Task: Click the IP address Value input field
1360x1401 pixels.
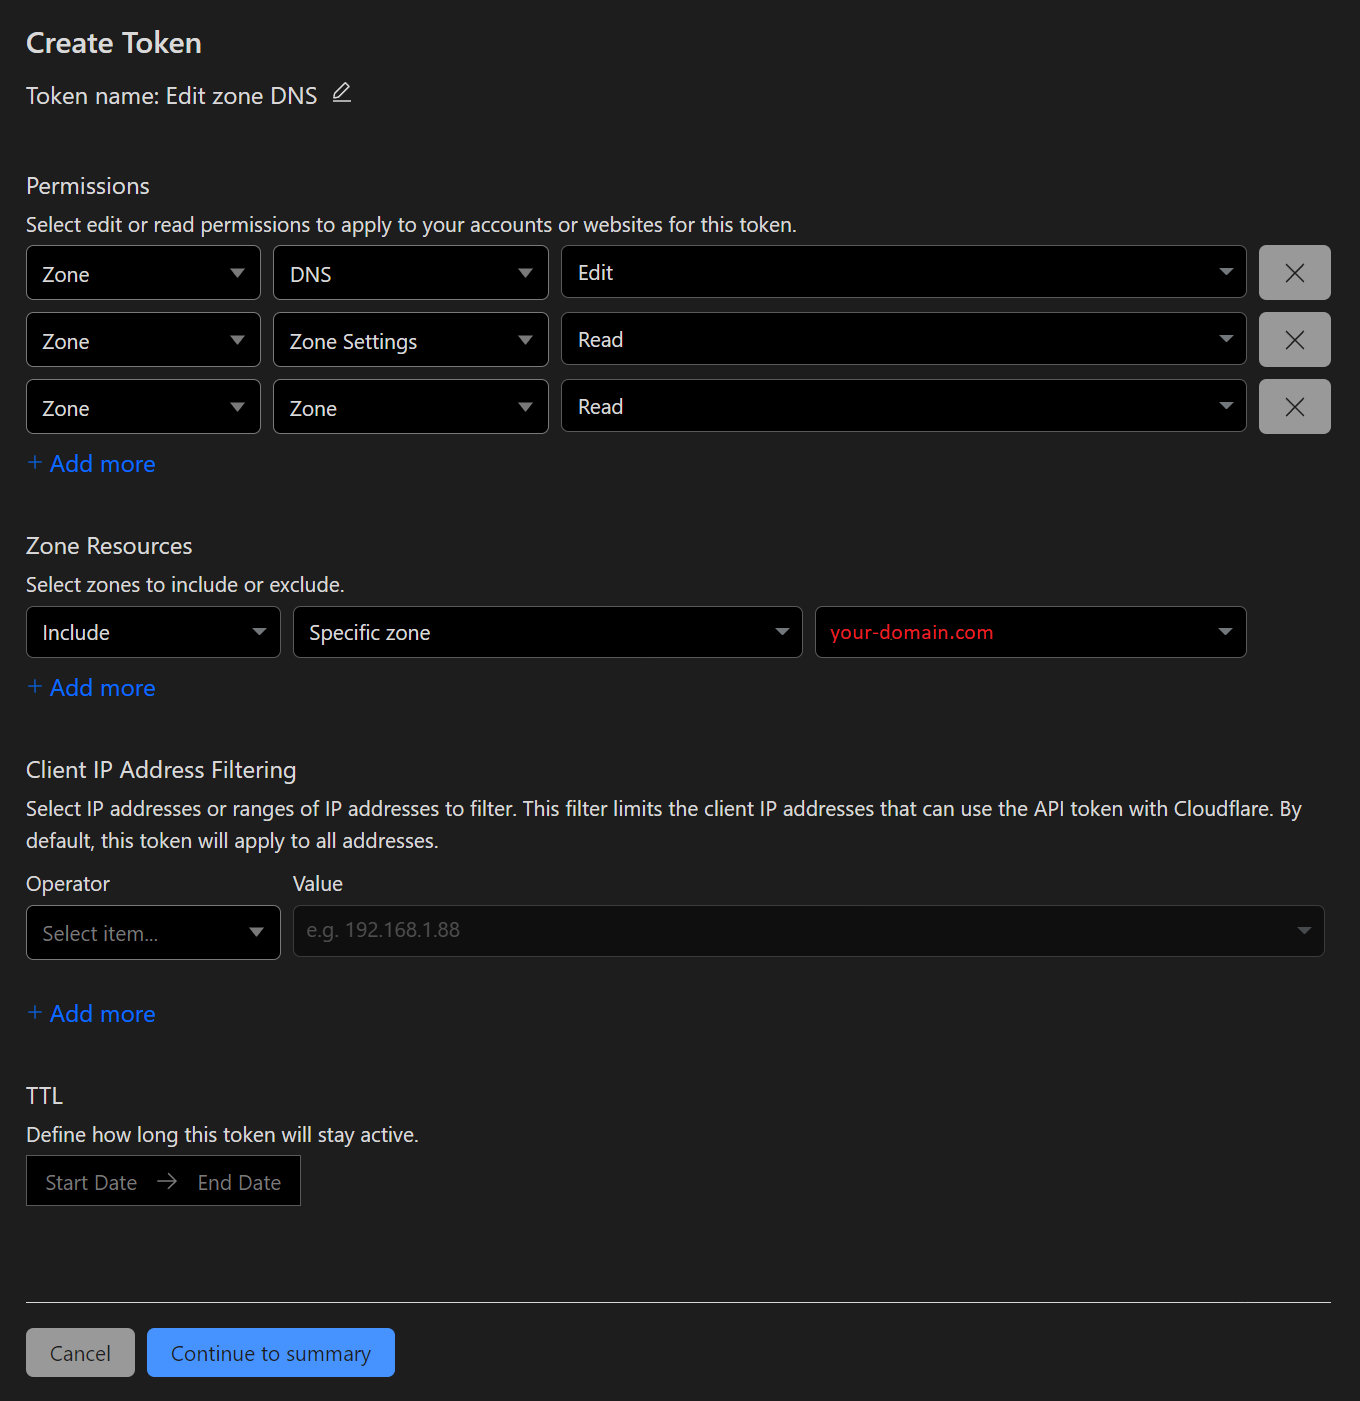Action: coord(790,931)
